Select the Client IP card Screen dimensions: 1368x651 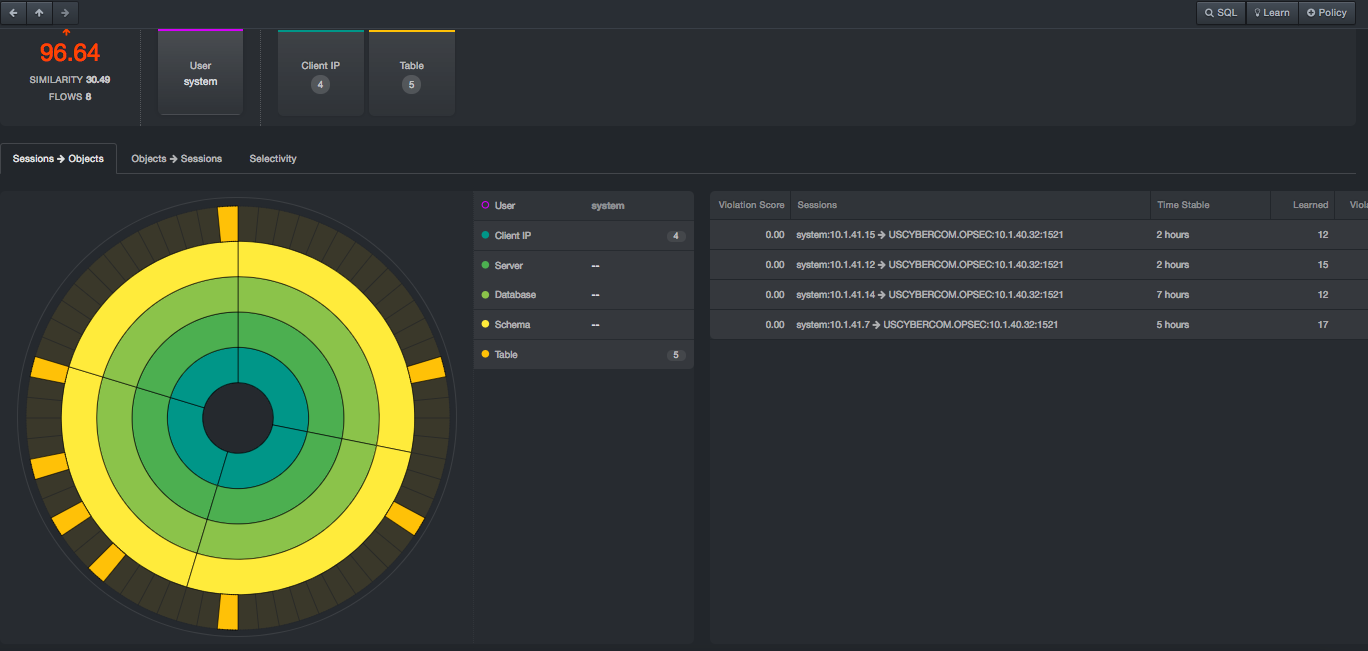[x=320, y=74]
